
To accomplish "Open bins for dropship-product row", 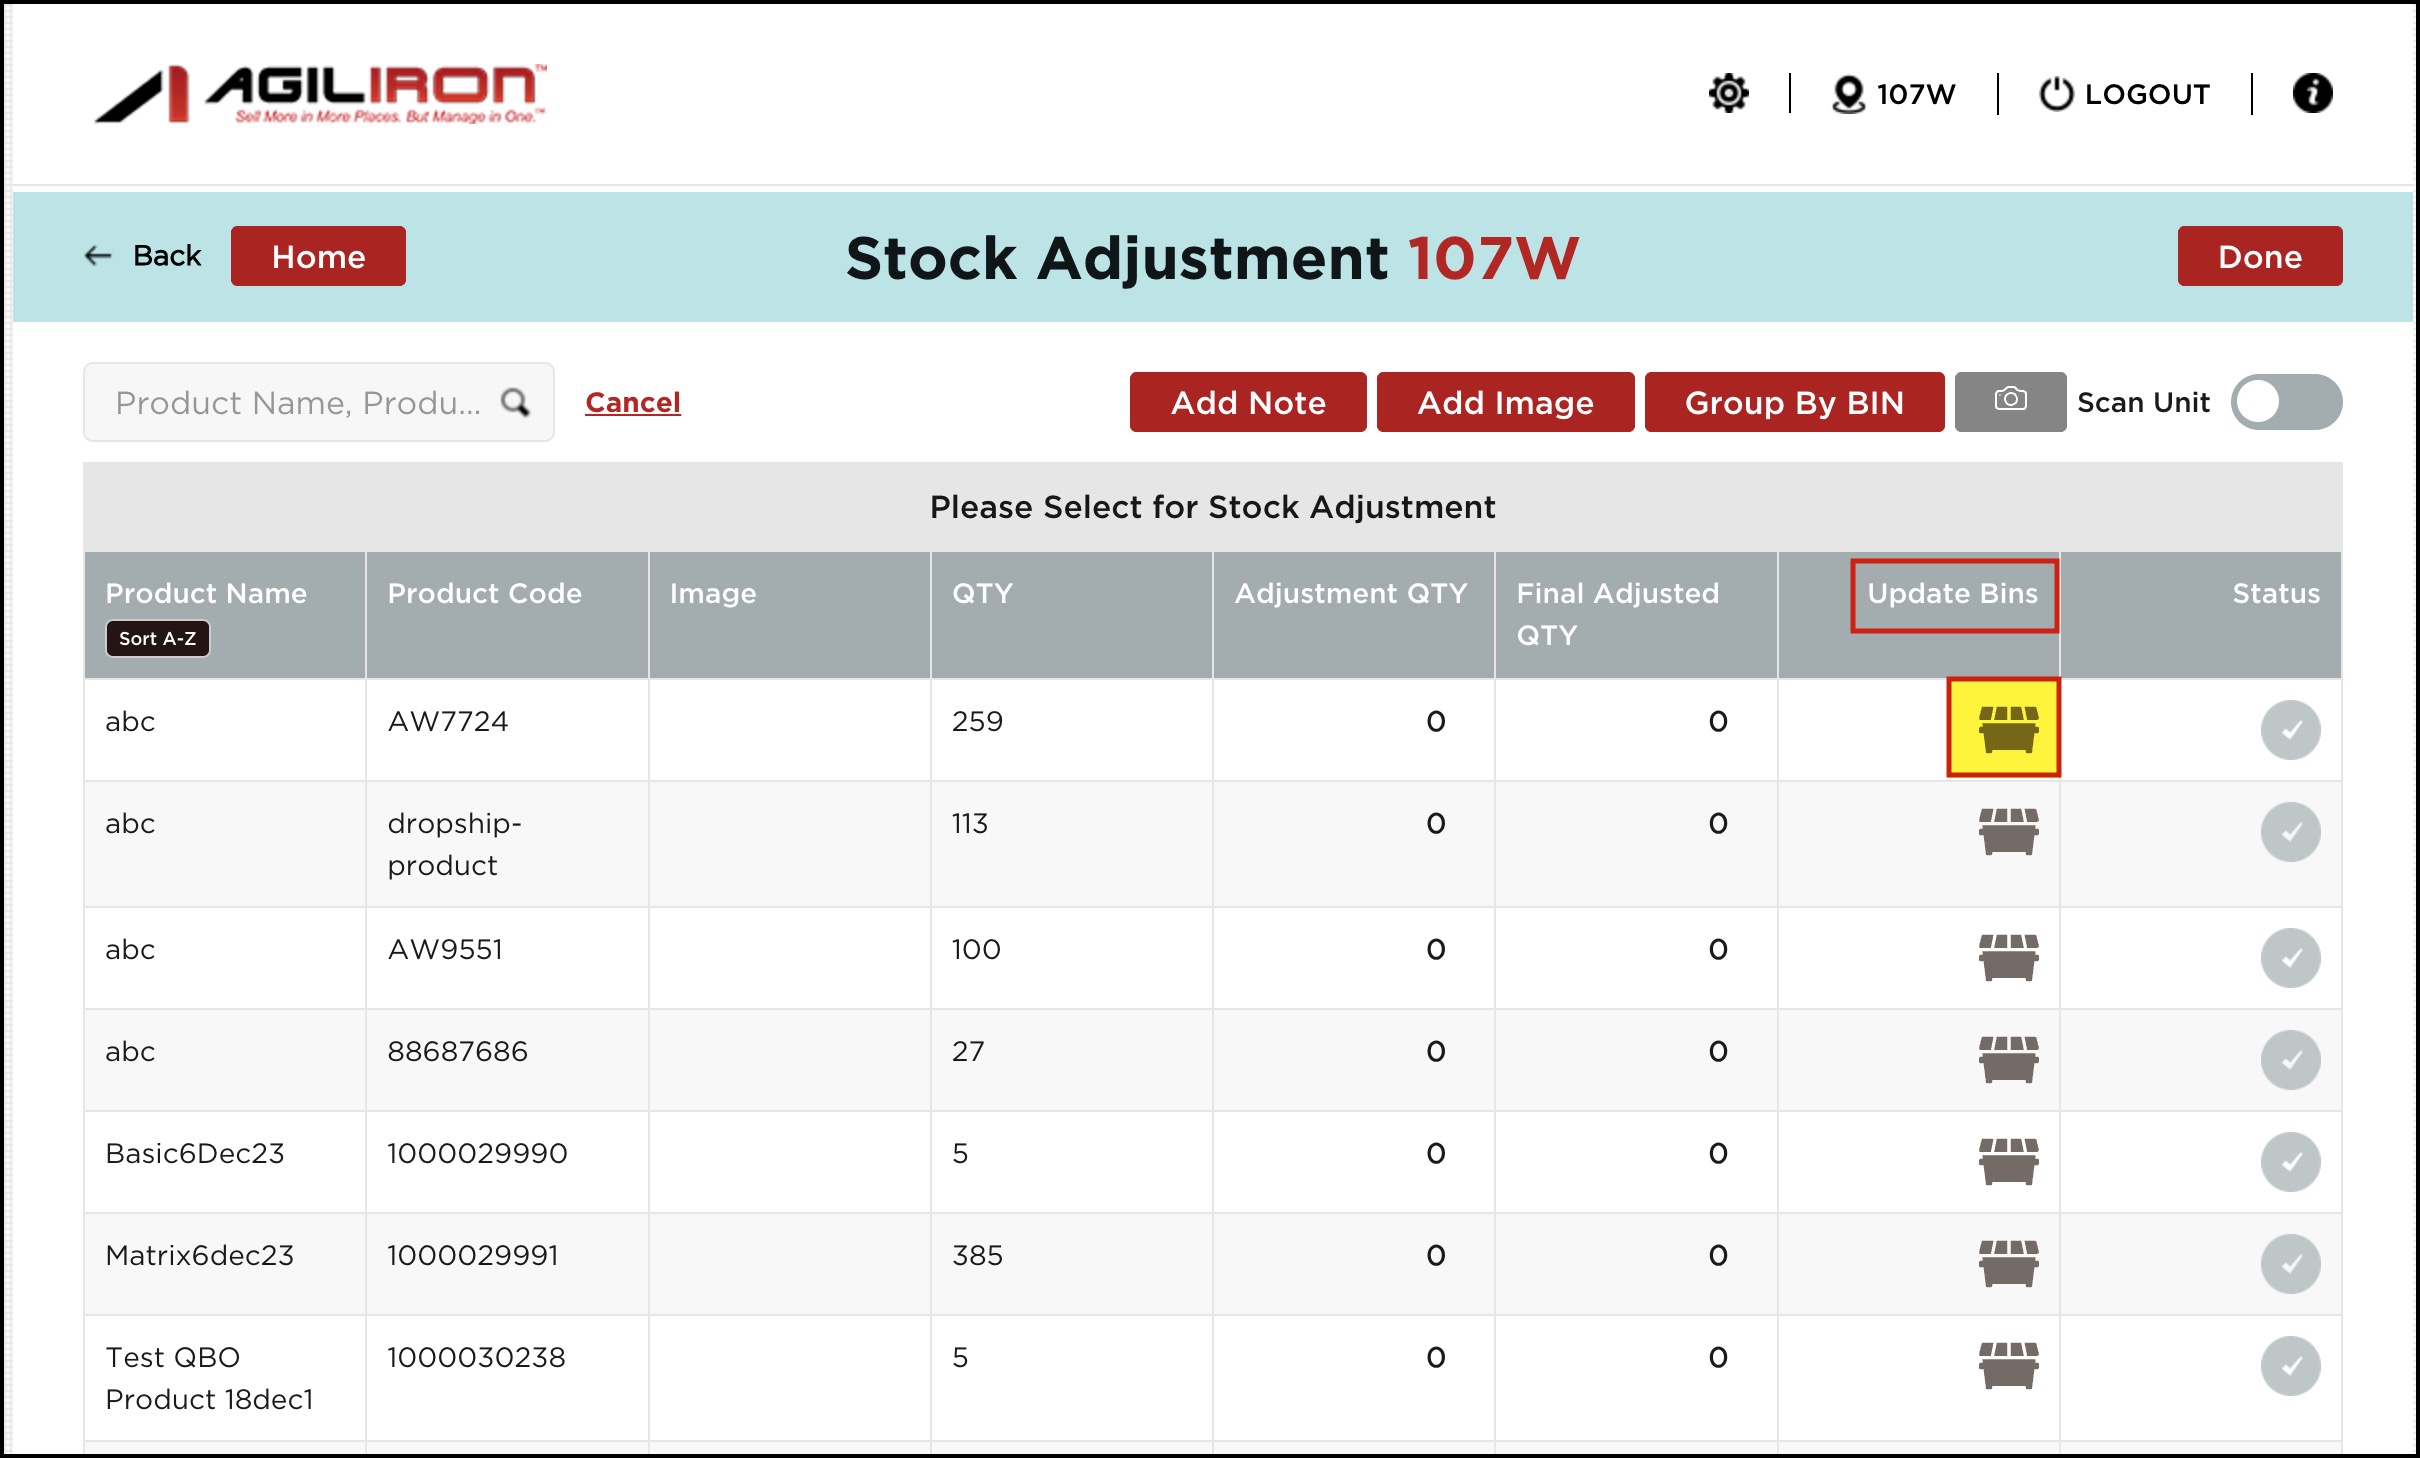I will 2007,831.
